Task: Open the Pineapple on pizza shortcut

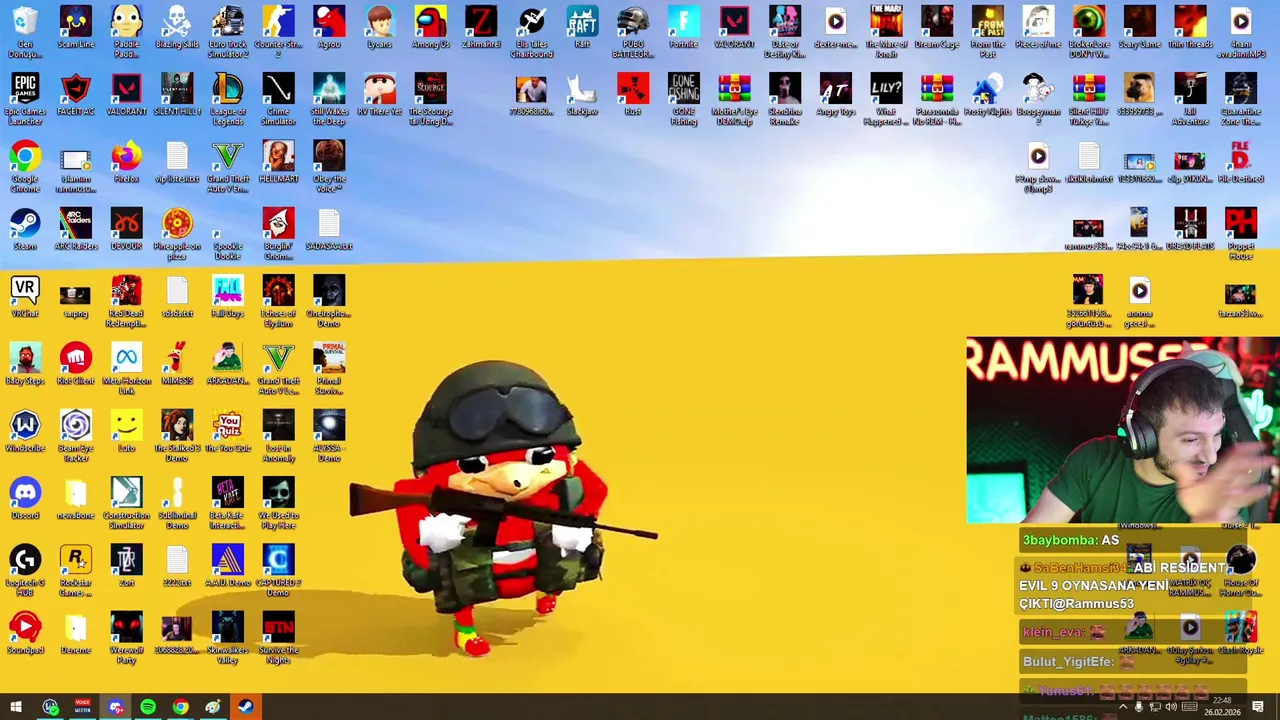Action: coord(177,234)
